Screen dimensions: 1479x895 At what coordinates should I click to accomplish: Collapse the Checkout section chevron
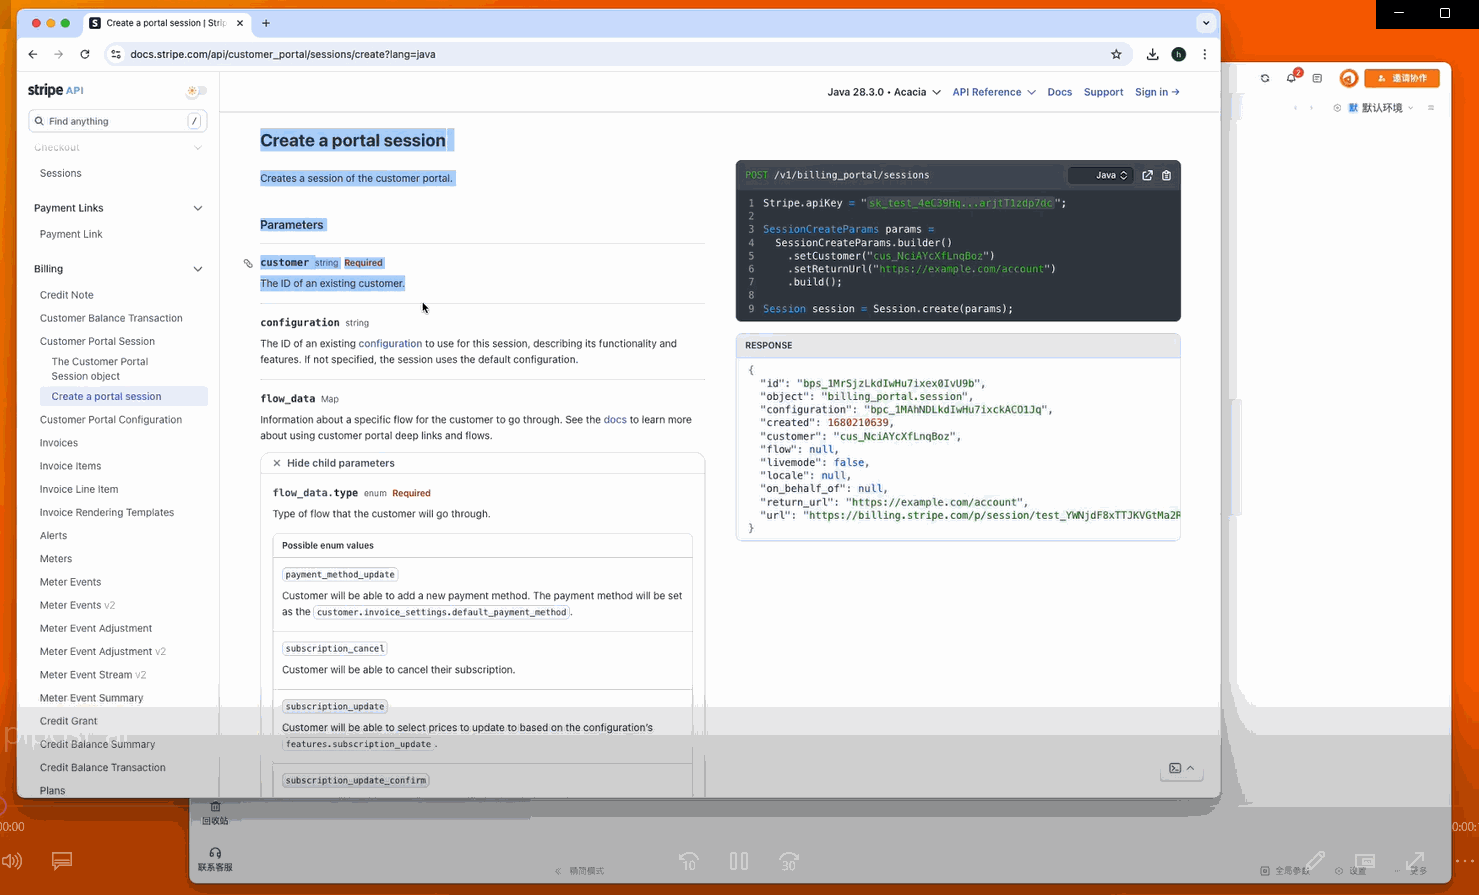point(198,148)
